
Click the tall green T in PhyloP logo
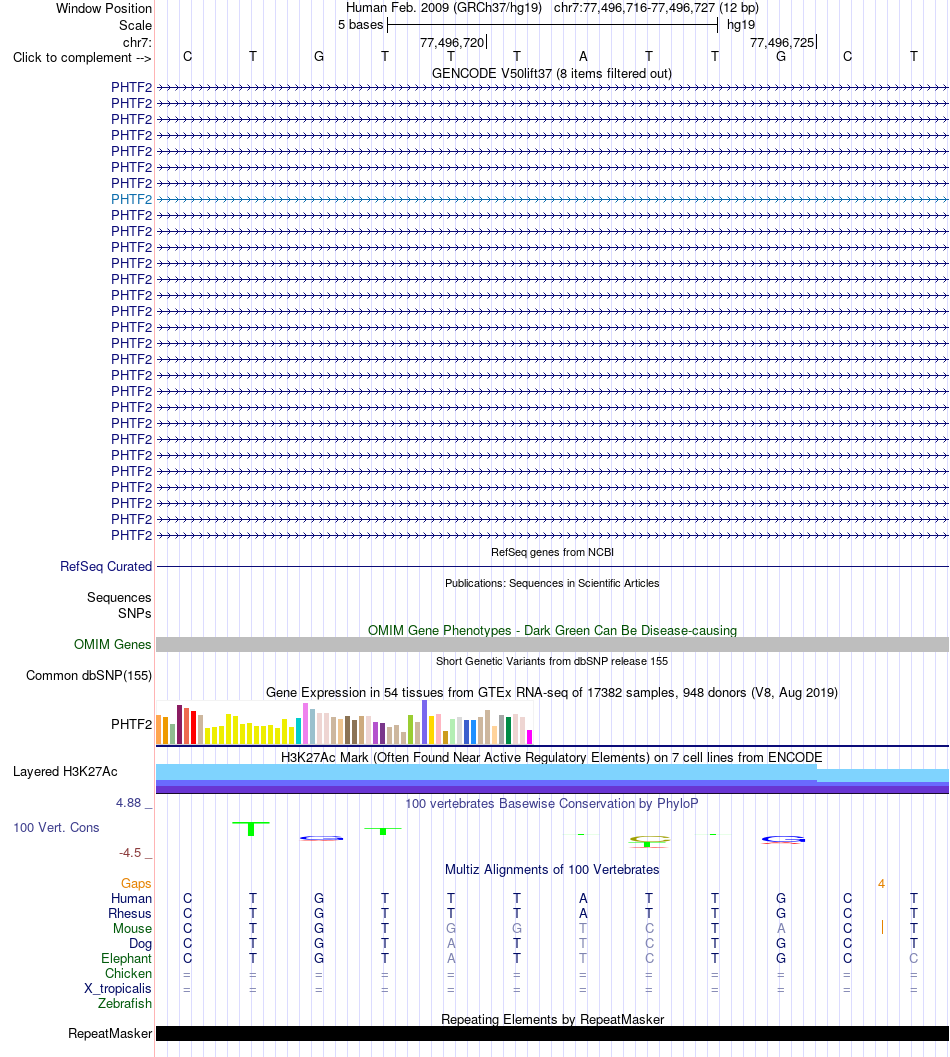pos(251,828)
